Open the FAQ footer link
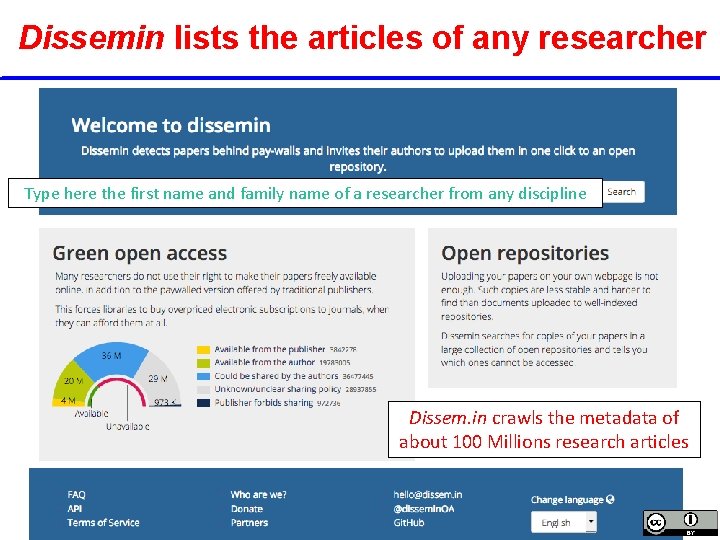The height and width of the screenshot is (540, 720). [x=76, y=495]
